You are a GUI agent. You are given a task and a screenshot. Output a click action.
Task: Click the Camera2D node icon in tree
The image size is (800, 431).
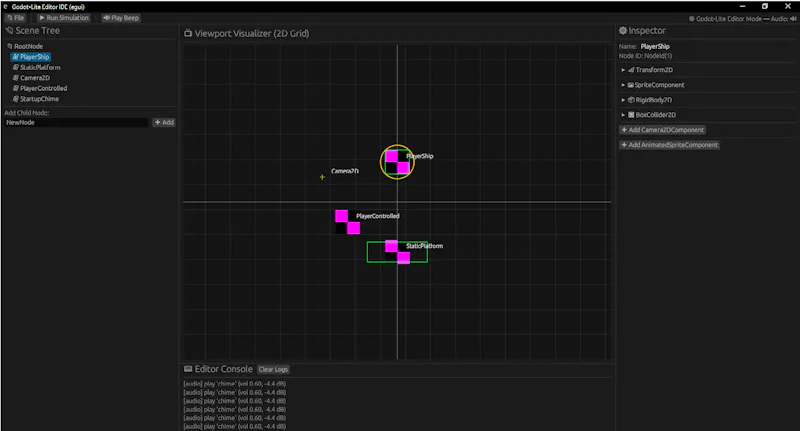point(16,78)
